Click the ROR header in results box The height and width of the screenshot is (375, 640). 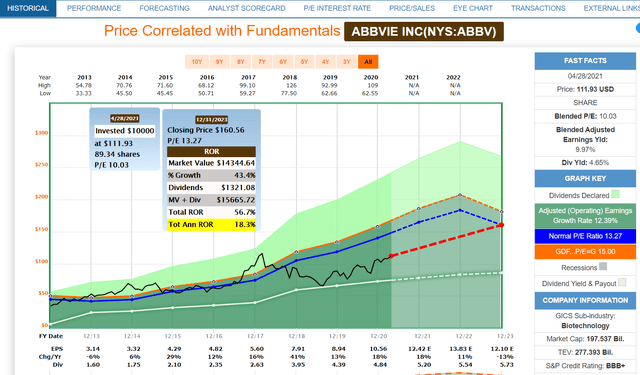211,151
